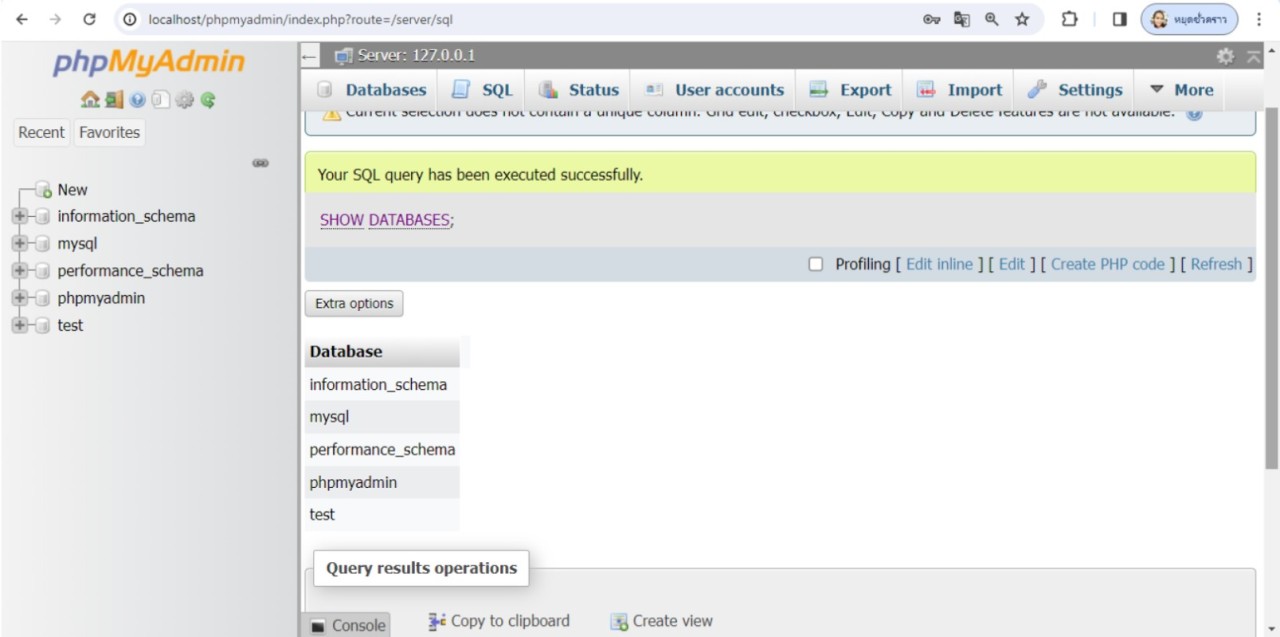This screenshot has height=637, width=1280.
Task: Click the navigation panel settings gear icon
Action: click(x=185, y=100)
